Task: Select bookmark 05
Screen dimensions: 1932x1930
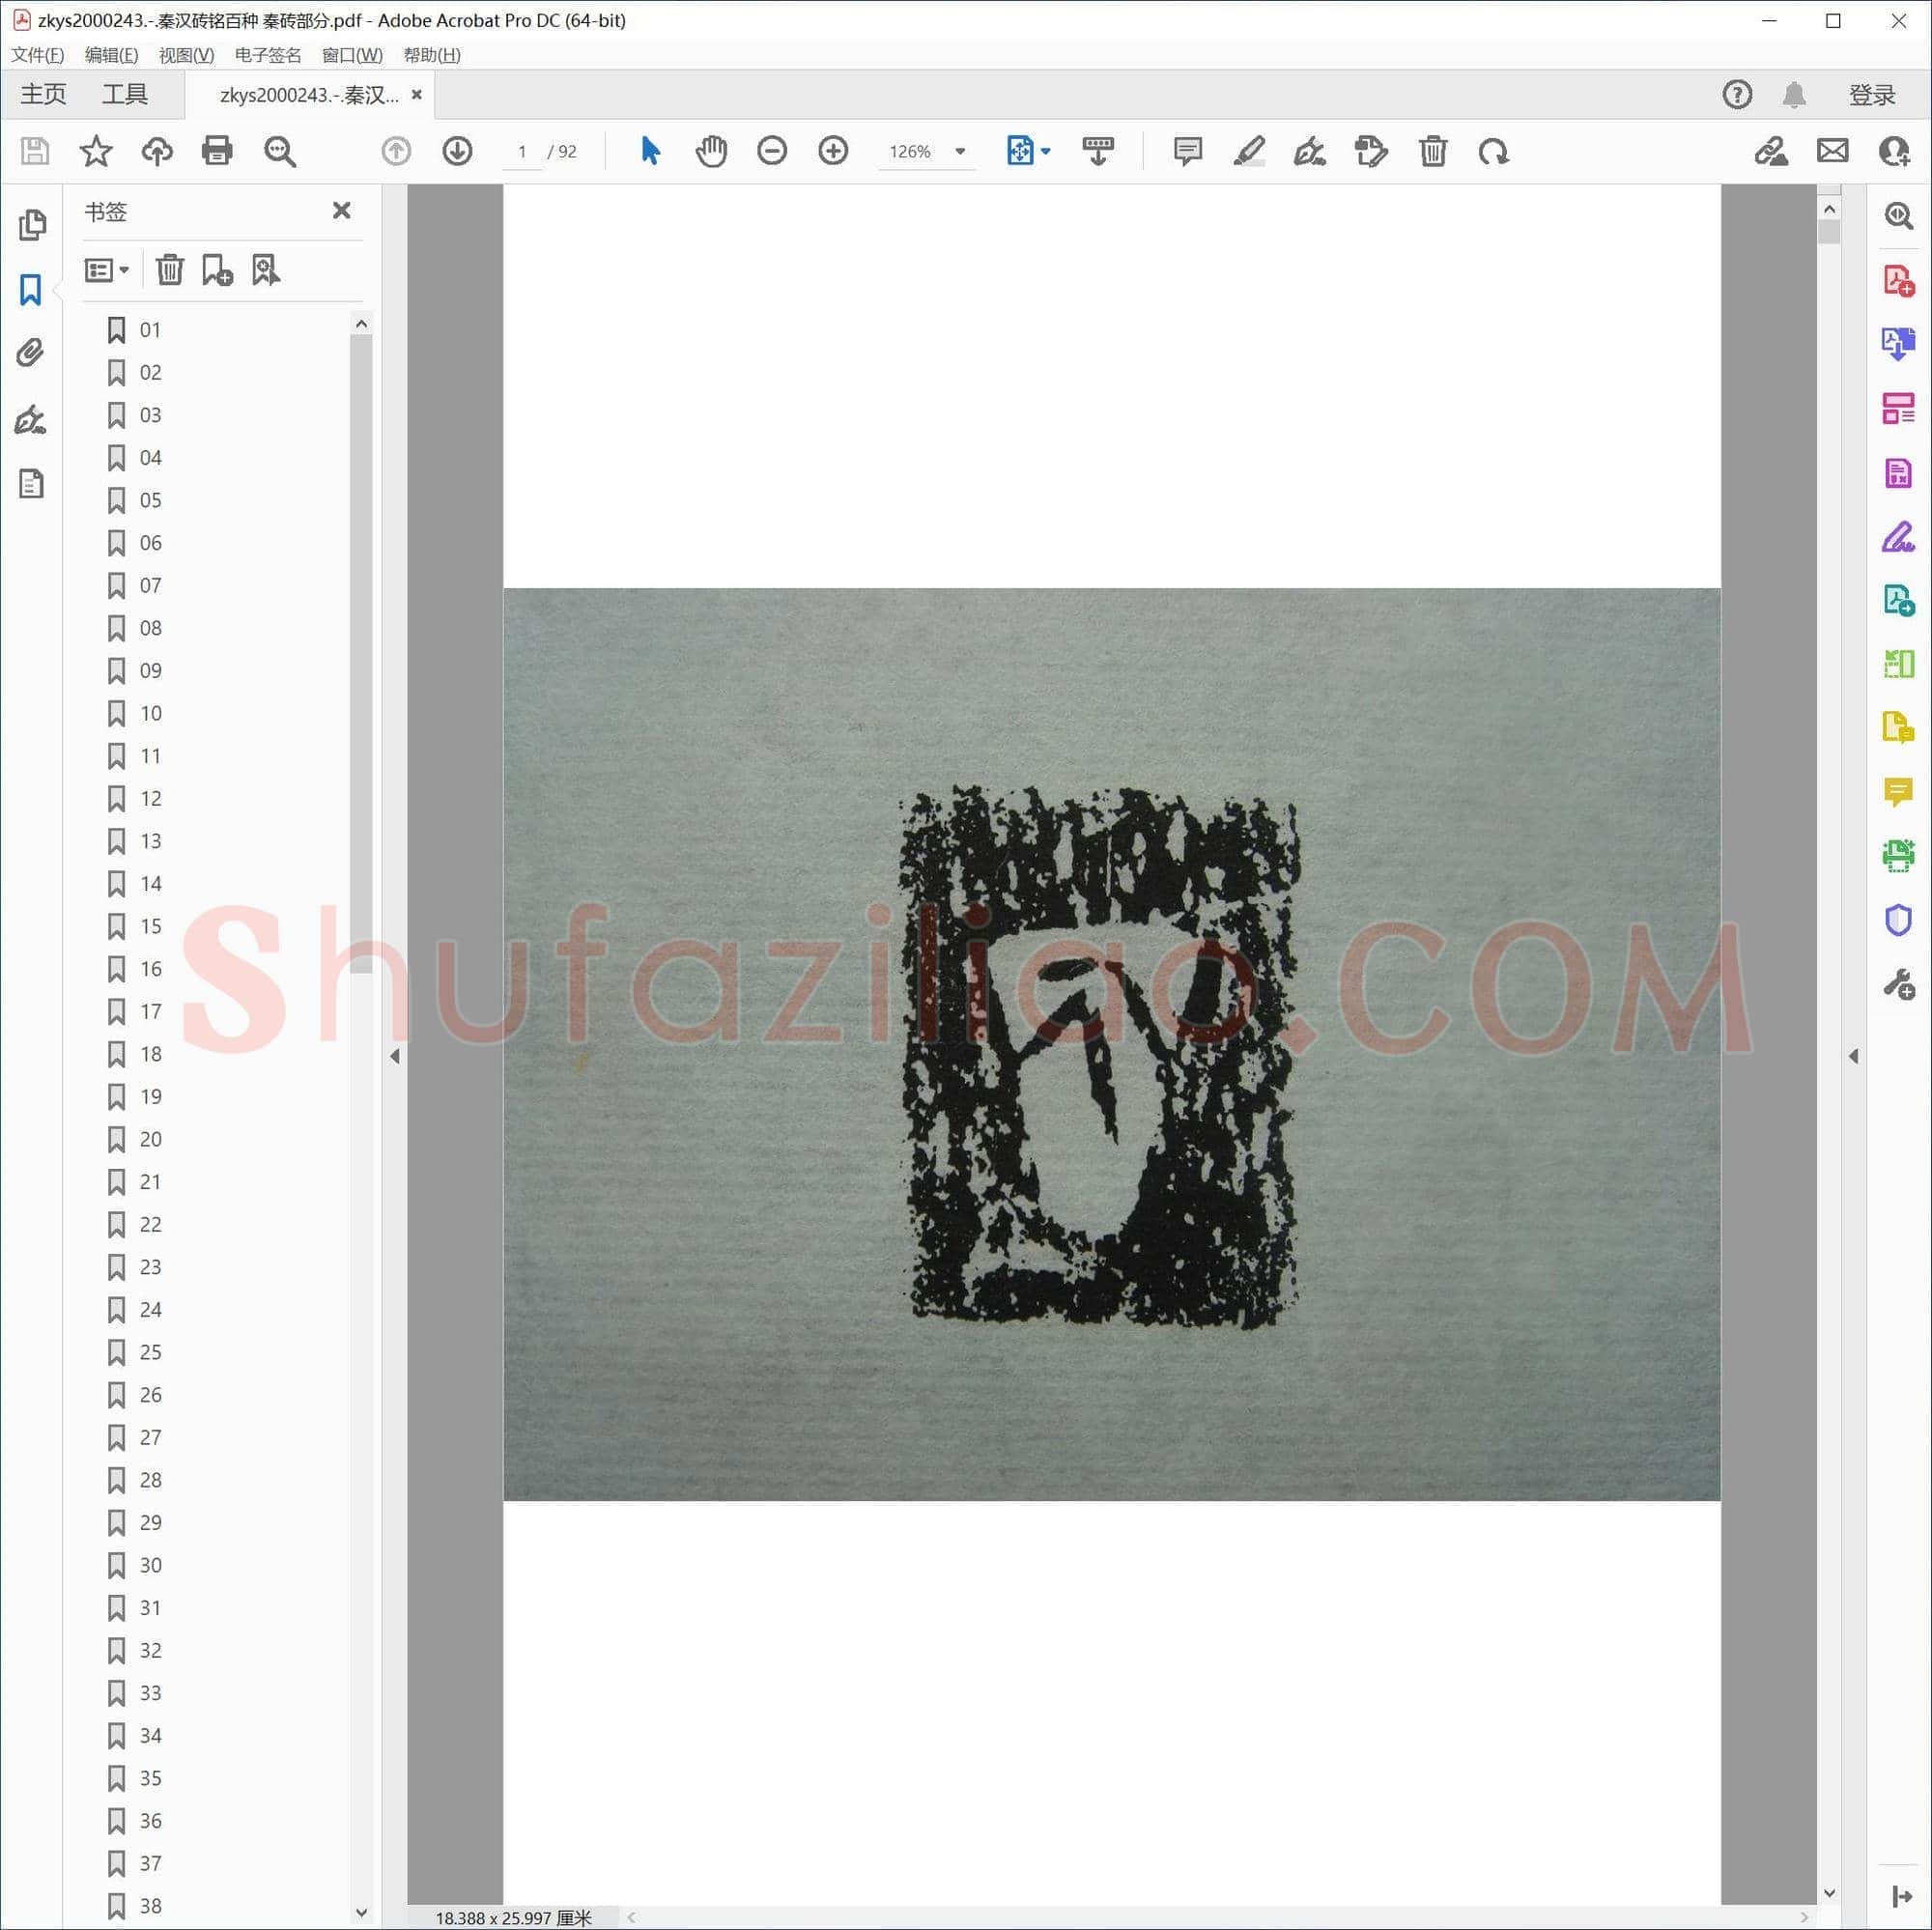Action: (x=150, y=500)
